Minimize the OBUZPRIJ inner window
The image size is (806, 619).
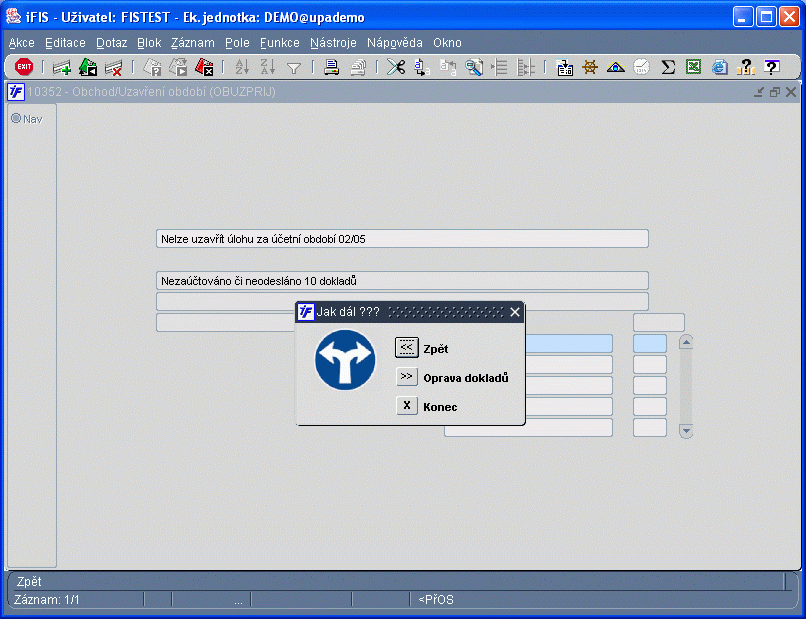(759, 92)
